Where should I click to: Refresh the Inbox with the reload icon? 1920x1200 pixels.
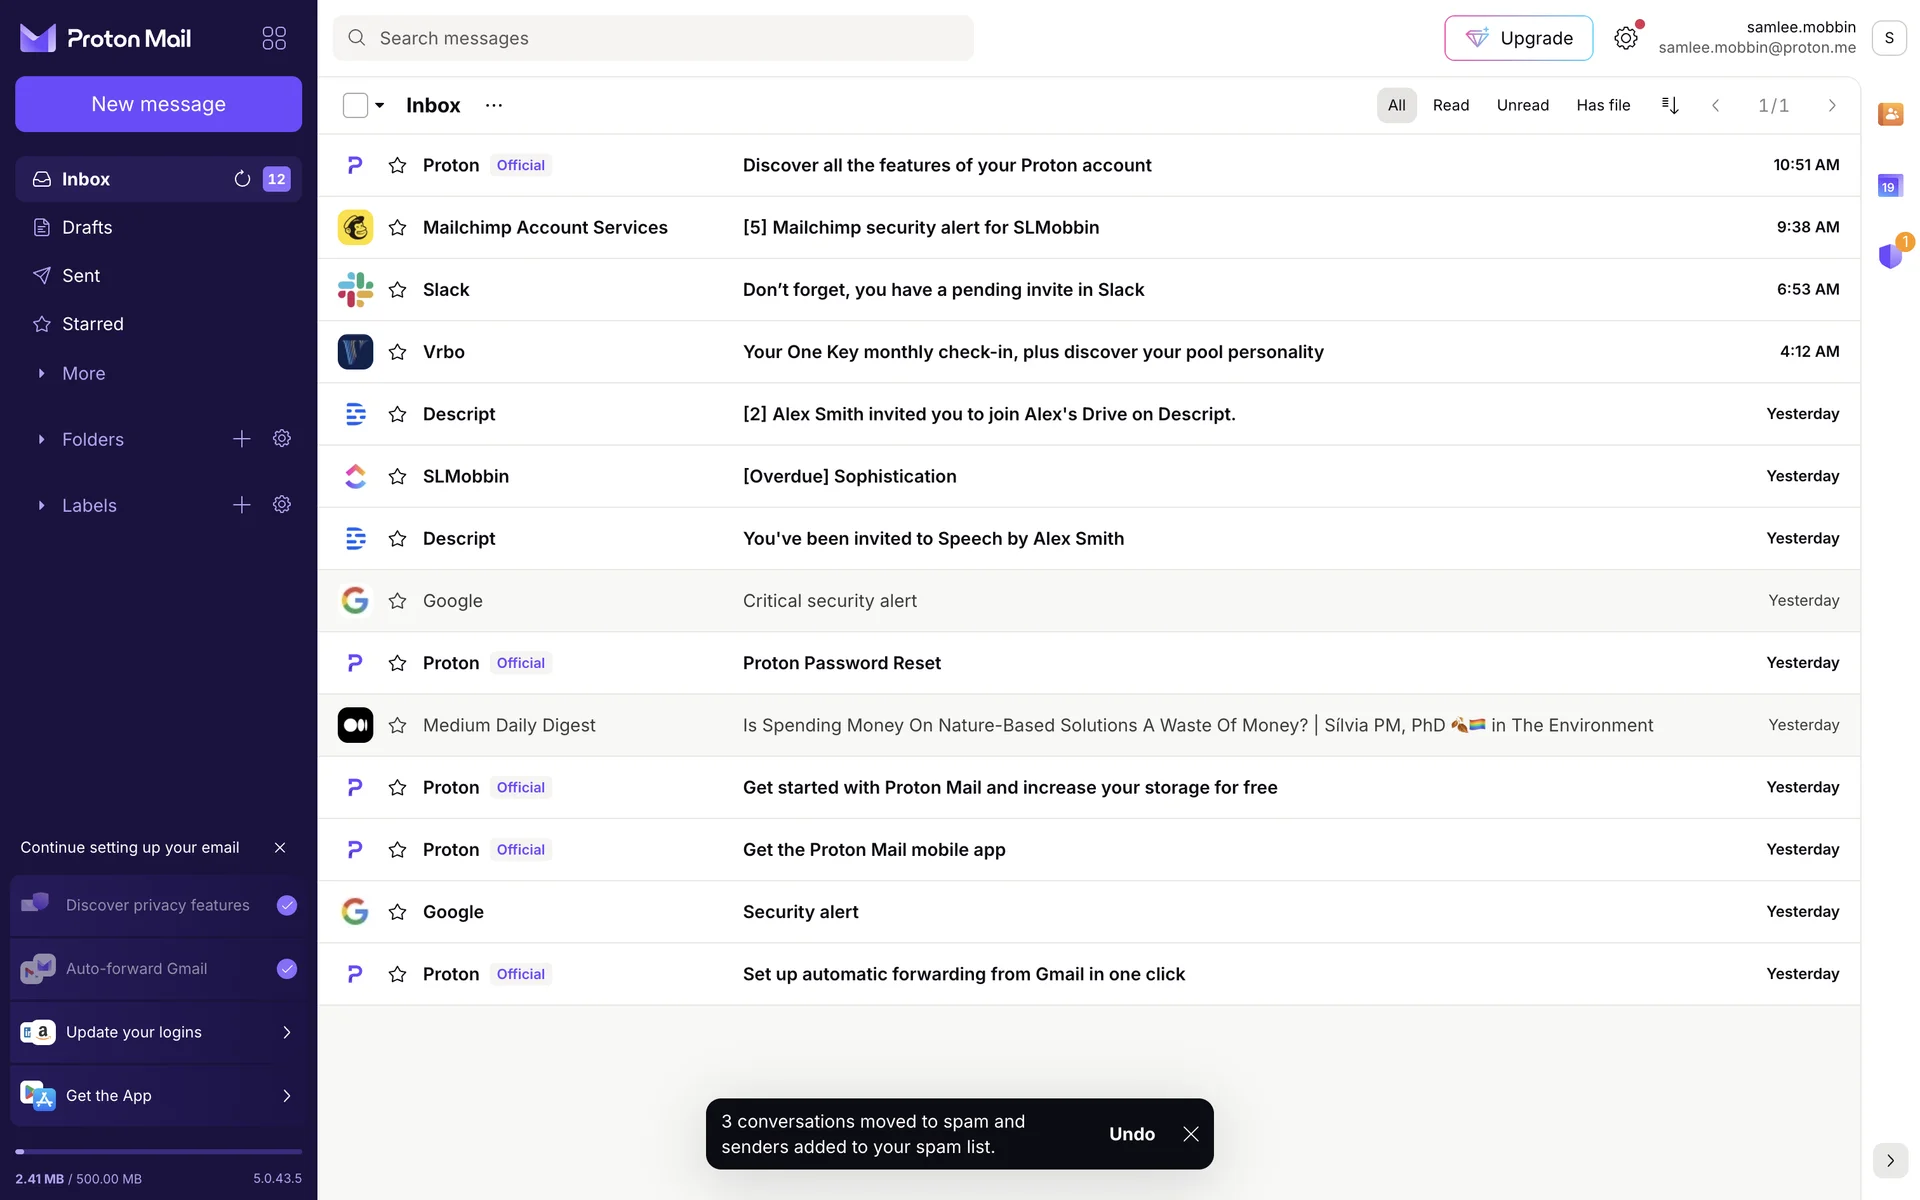point(242,179)
